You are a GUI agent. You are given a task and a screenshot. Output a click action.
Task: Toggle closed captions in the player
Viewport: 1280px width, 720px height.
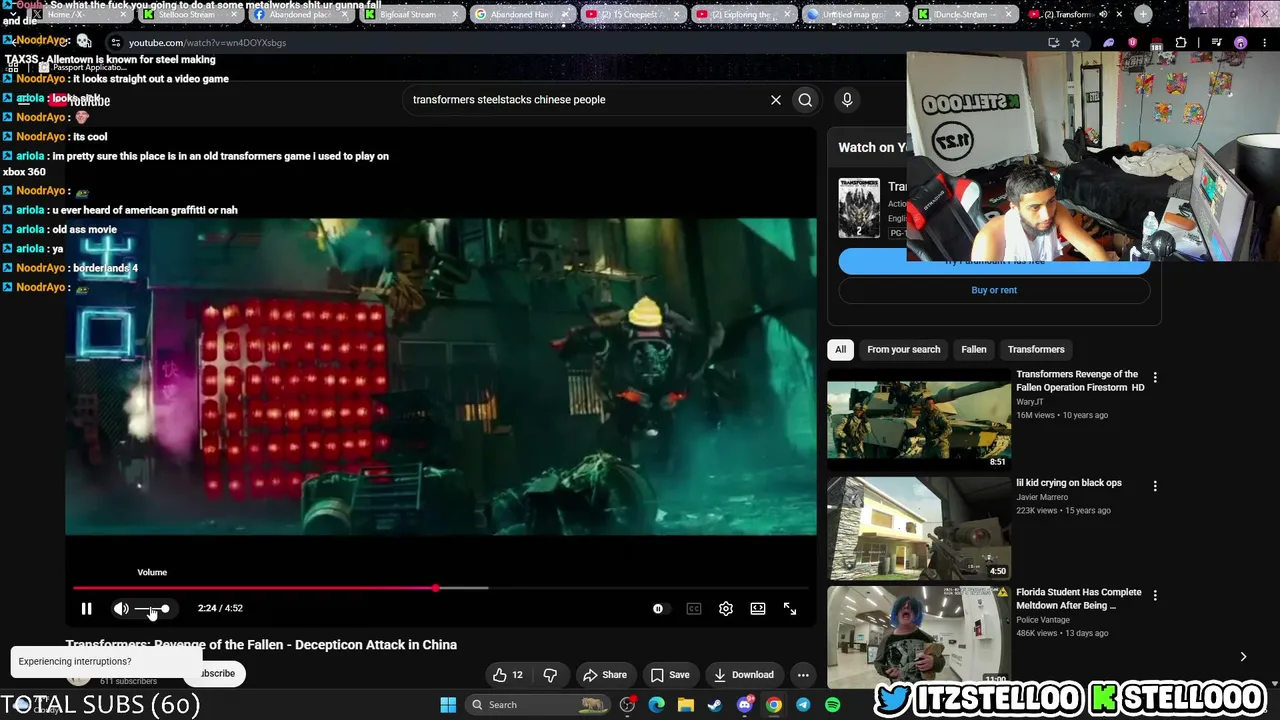click(694, 608)
